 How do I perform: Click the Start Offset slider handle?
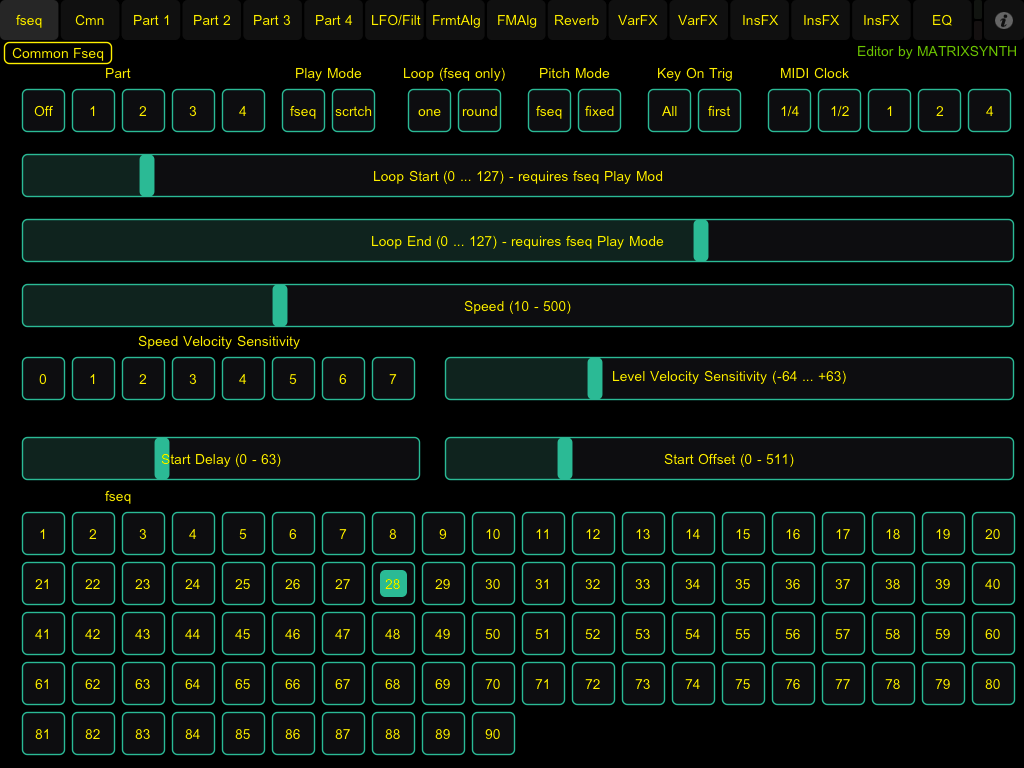pos(565,459)
